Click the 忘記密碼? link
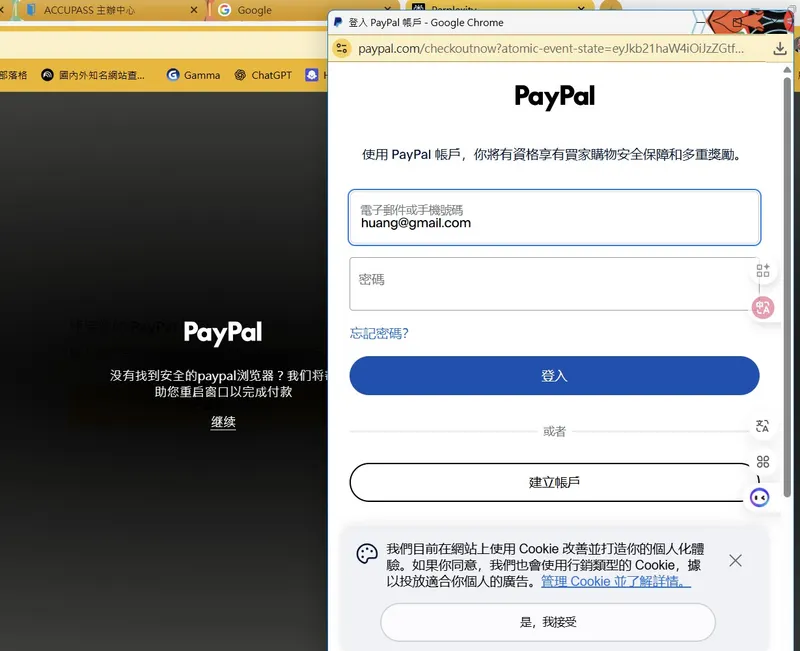800x651 pixels. 379,333
